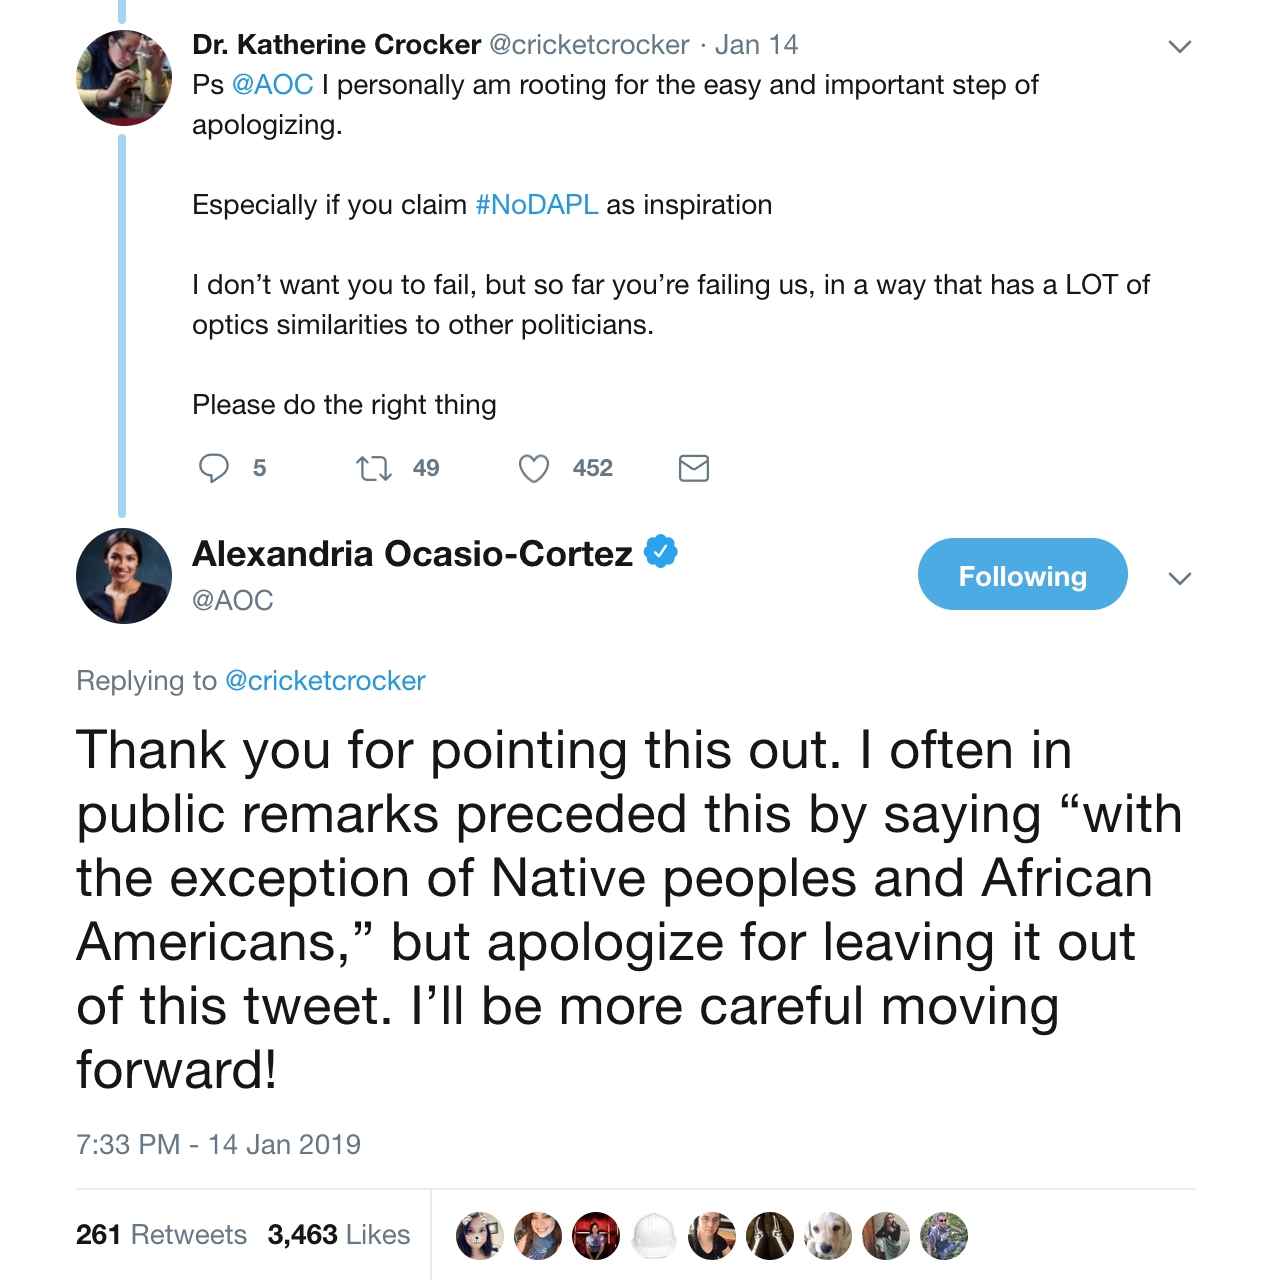Image resolution: width=1264 pixels, height=1280 pixels.
Task: Expand options chevron on Katherine's tweet
Action: (x=1180, y=46)
